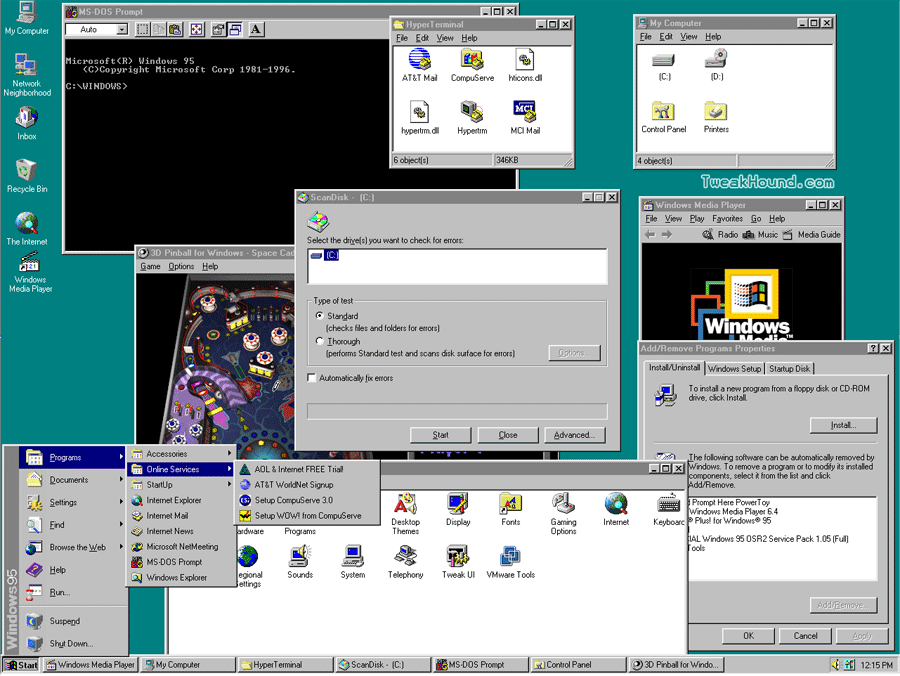This screenshot has width=900, height=676.
Task: Open the Desktop Themes icon
Action: click(405, 505)
